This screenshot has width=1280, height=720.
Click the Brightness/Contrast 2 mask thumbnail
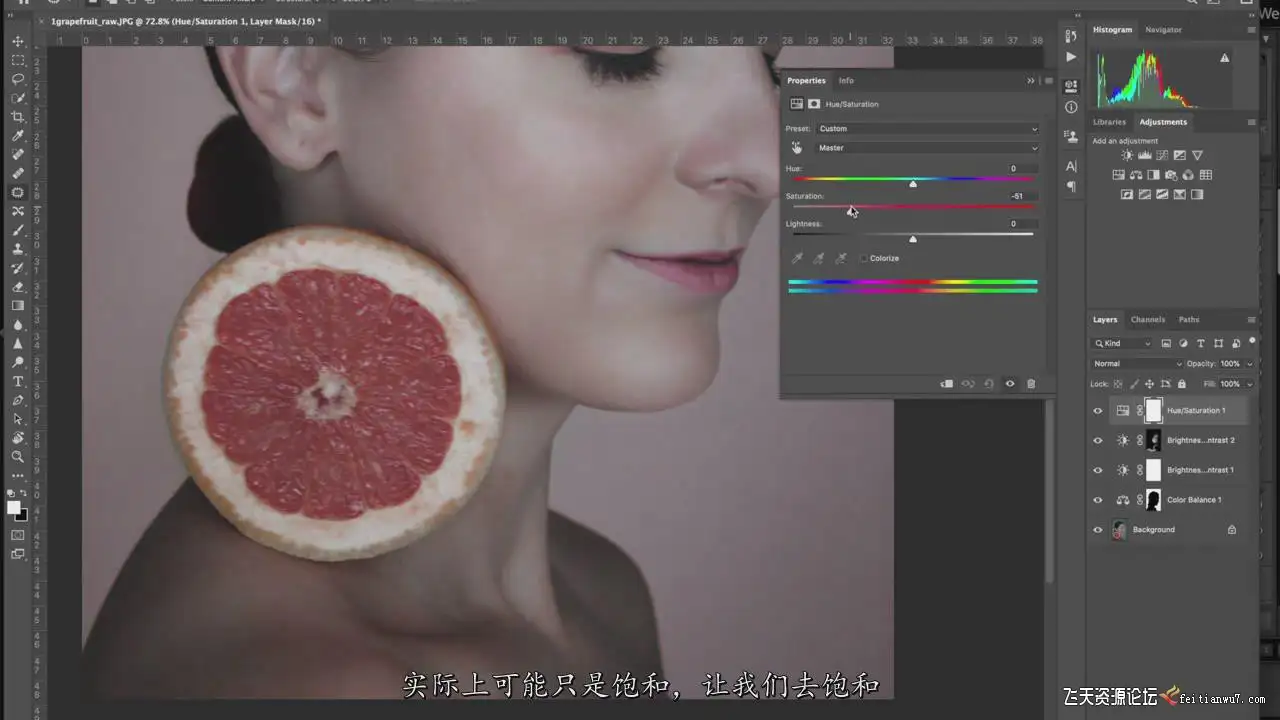point(1153,440)
